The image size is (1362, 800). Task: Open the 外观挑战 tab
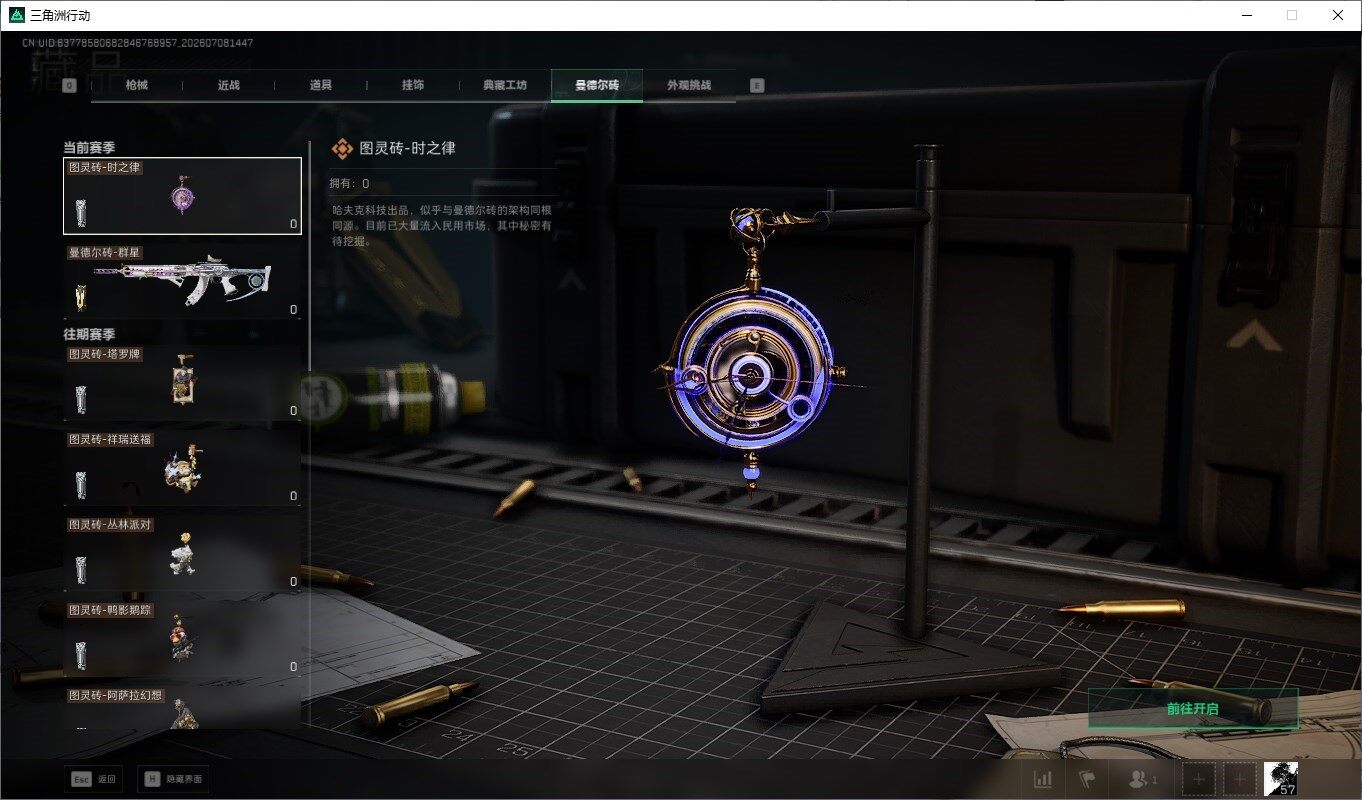(689, 86)
